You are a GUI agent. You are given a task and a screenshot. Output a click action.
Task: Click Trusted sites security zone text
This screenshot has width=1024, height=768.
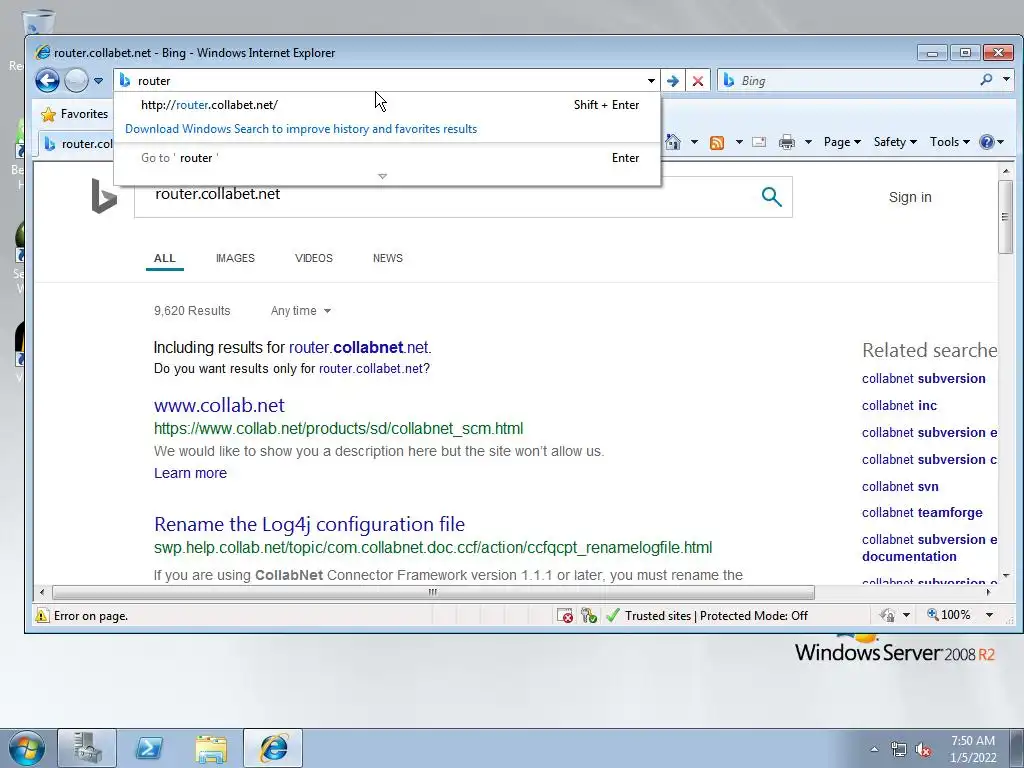tap(716, 616)
